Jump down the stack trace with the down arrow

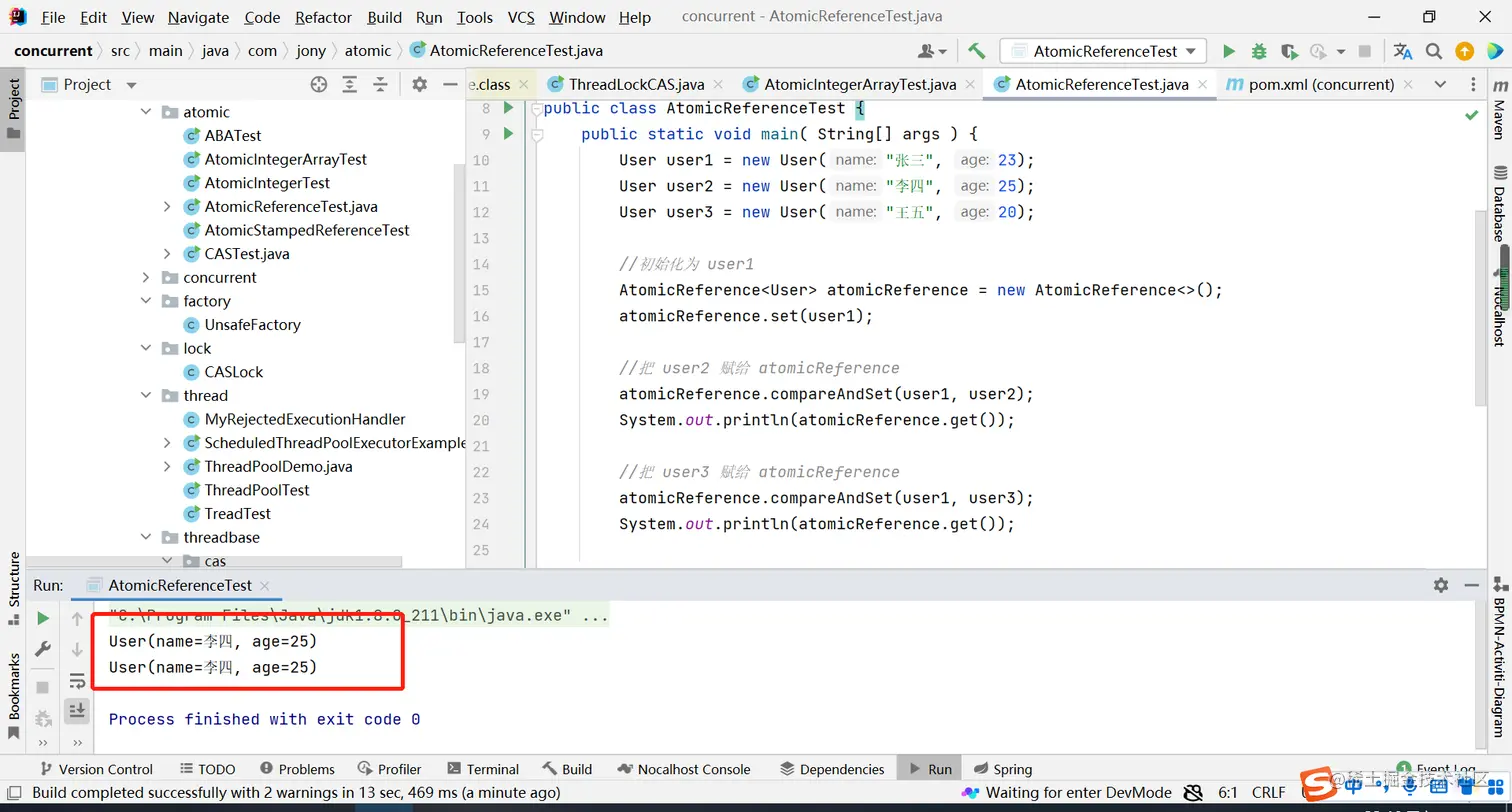click(x=77, y=650)
